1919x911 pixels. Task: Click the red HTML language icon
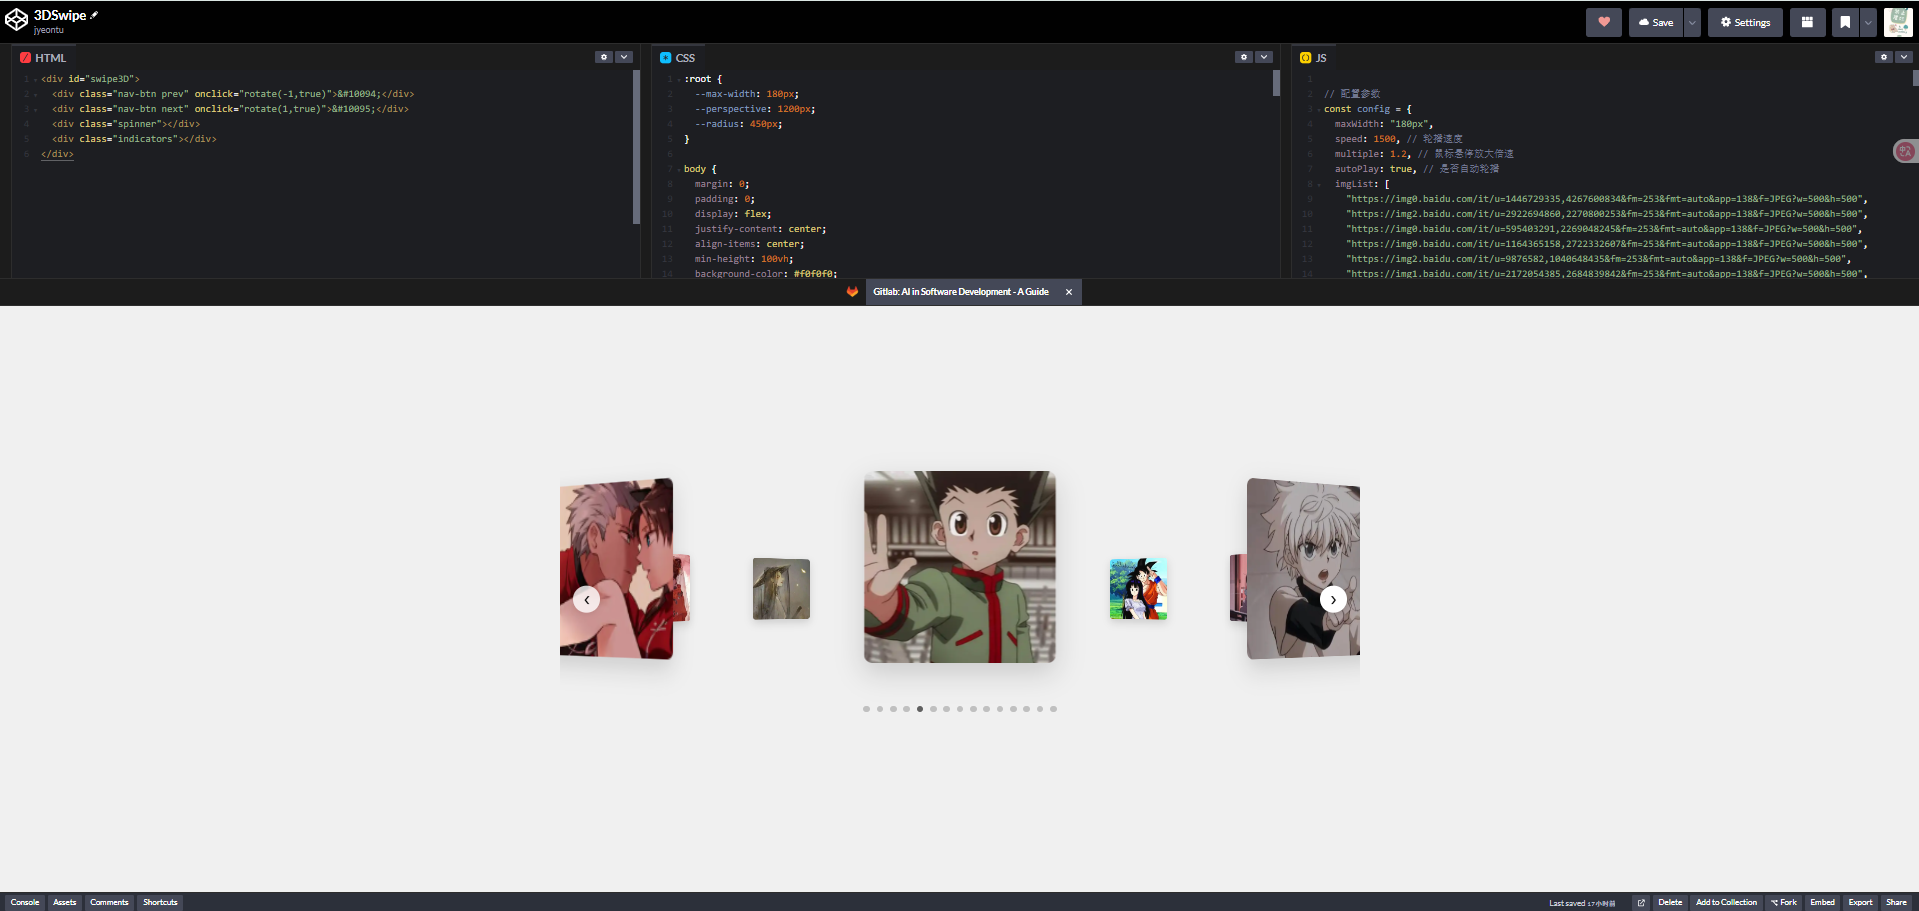point(26,58)
